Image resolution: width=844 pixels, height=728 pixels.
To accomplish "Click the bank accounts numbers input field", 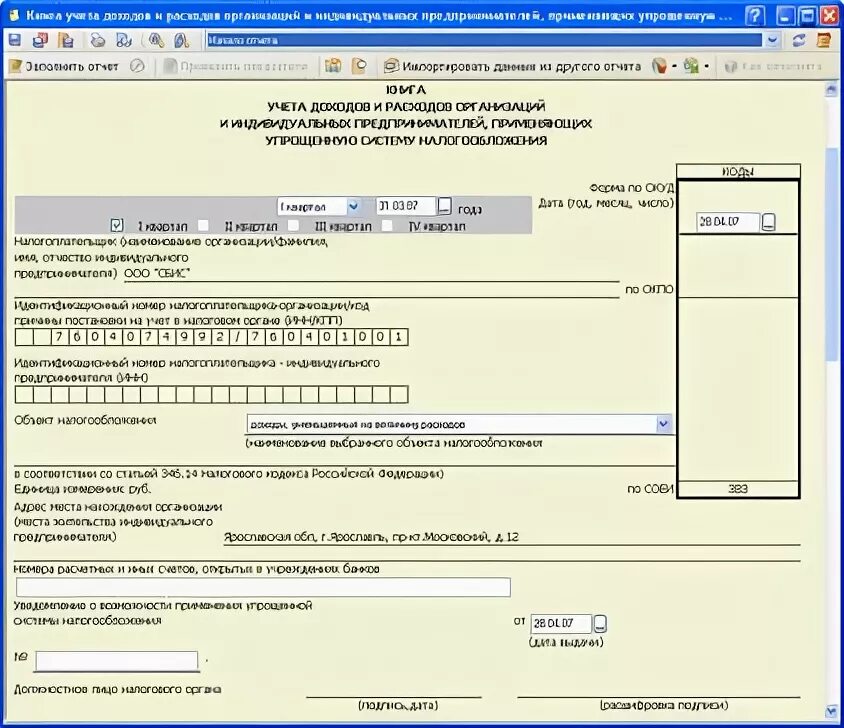I will coord(263,587).
